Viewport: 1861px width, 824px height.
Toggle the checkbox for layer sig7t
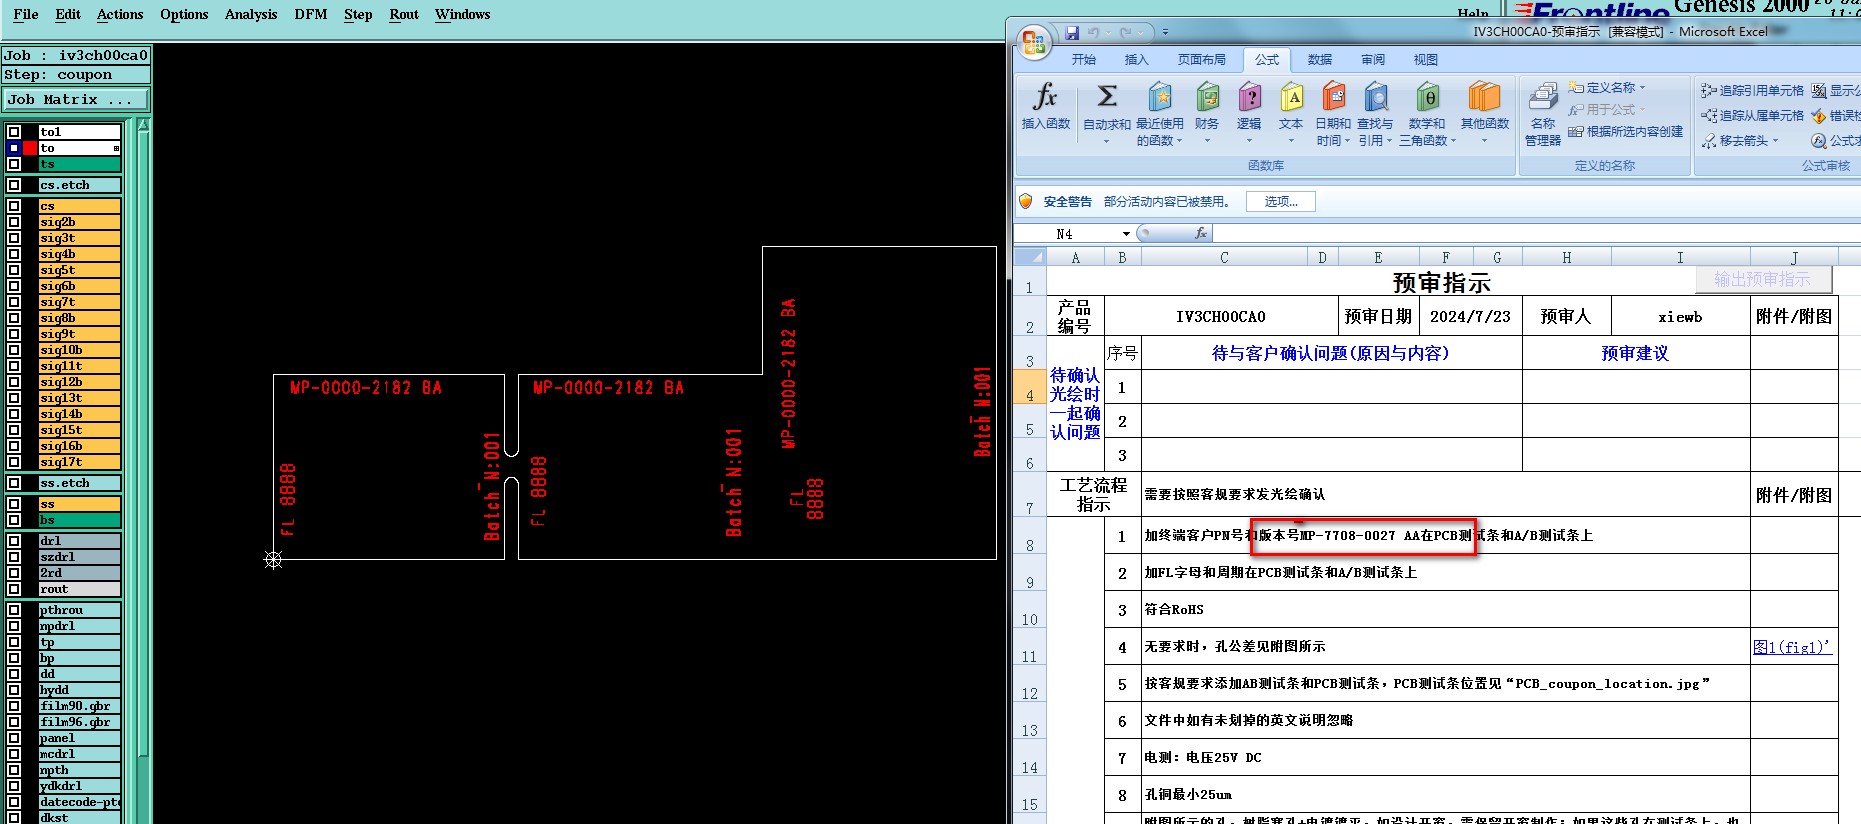(x=14, y=302)
